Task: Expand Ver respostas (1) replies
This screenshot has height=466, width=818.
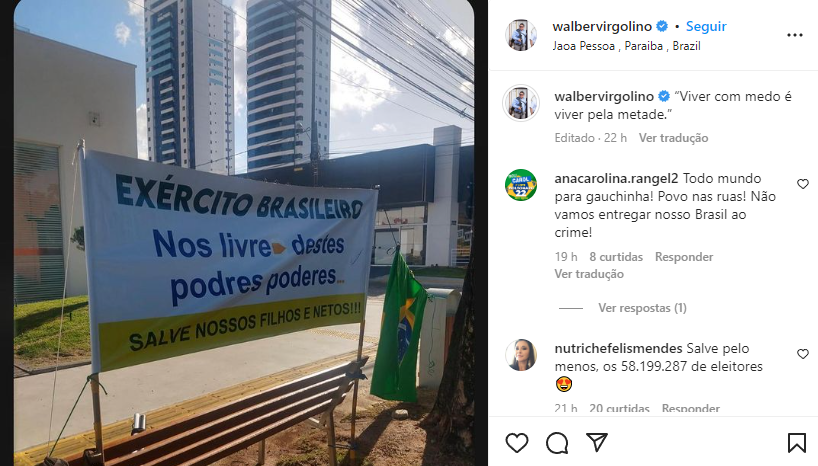Action: 642,308
